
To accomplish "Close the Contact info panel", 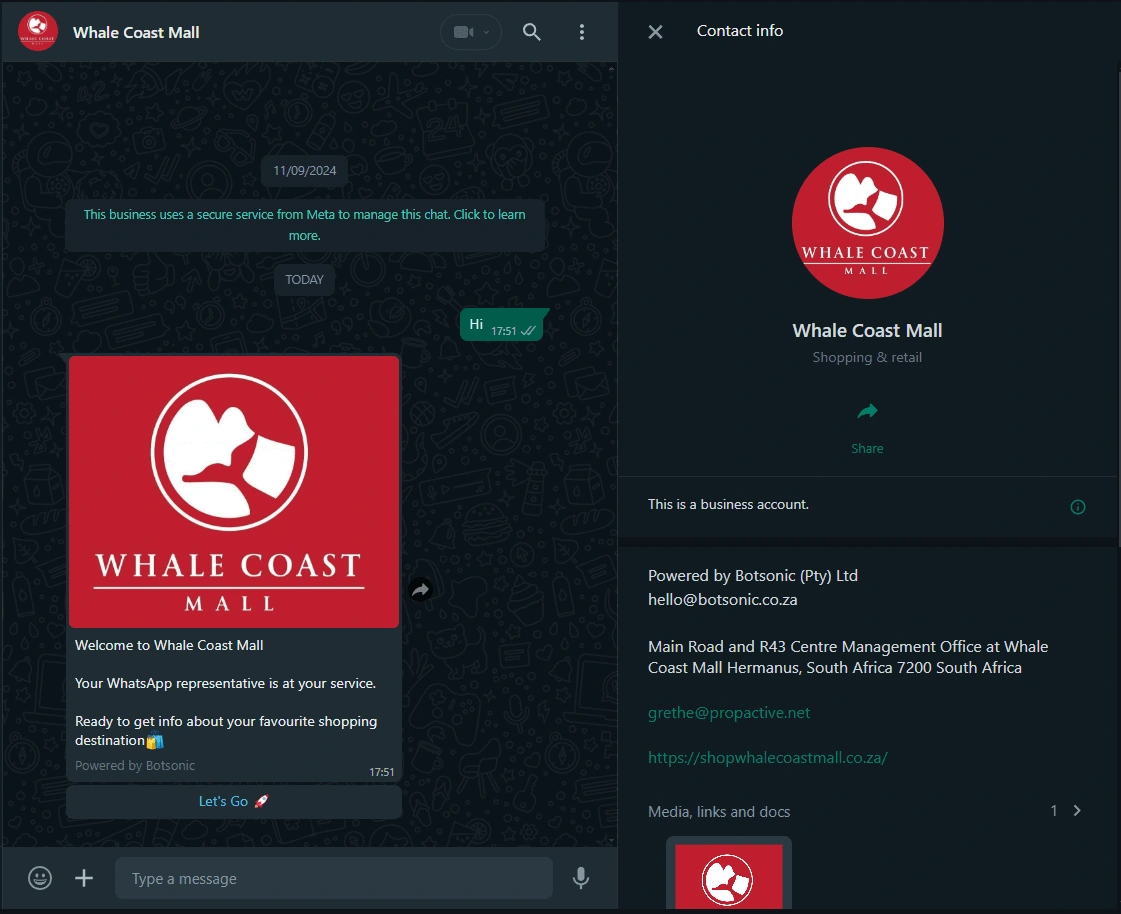I will point(655,31).
